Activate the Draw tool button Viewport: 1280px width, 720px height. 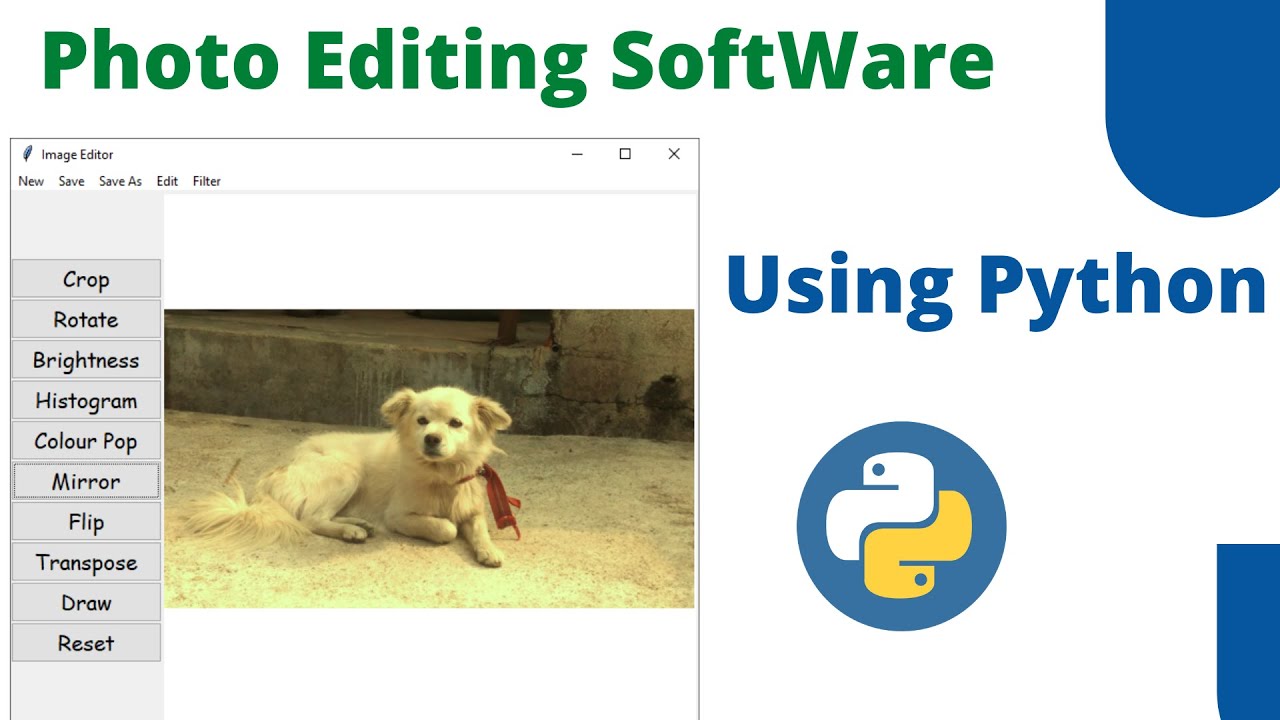86,603
